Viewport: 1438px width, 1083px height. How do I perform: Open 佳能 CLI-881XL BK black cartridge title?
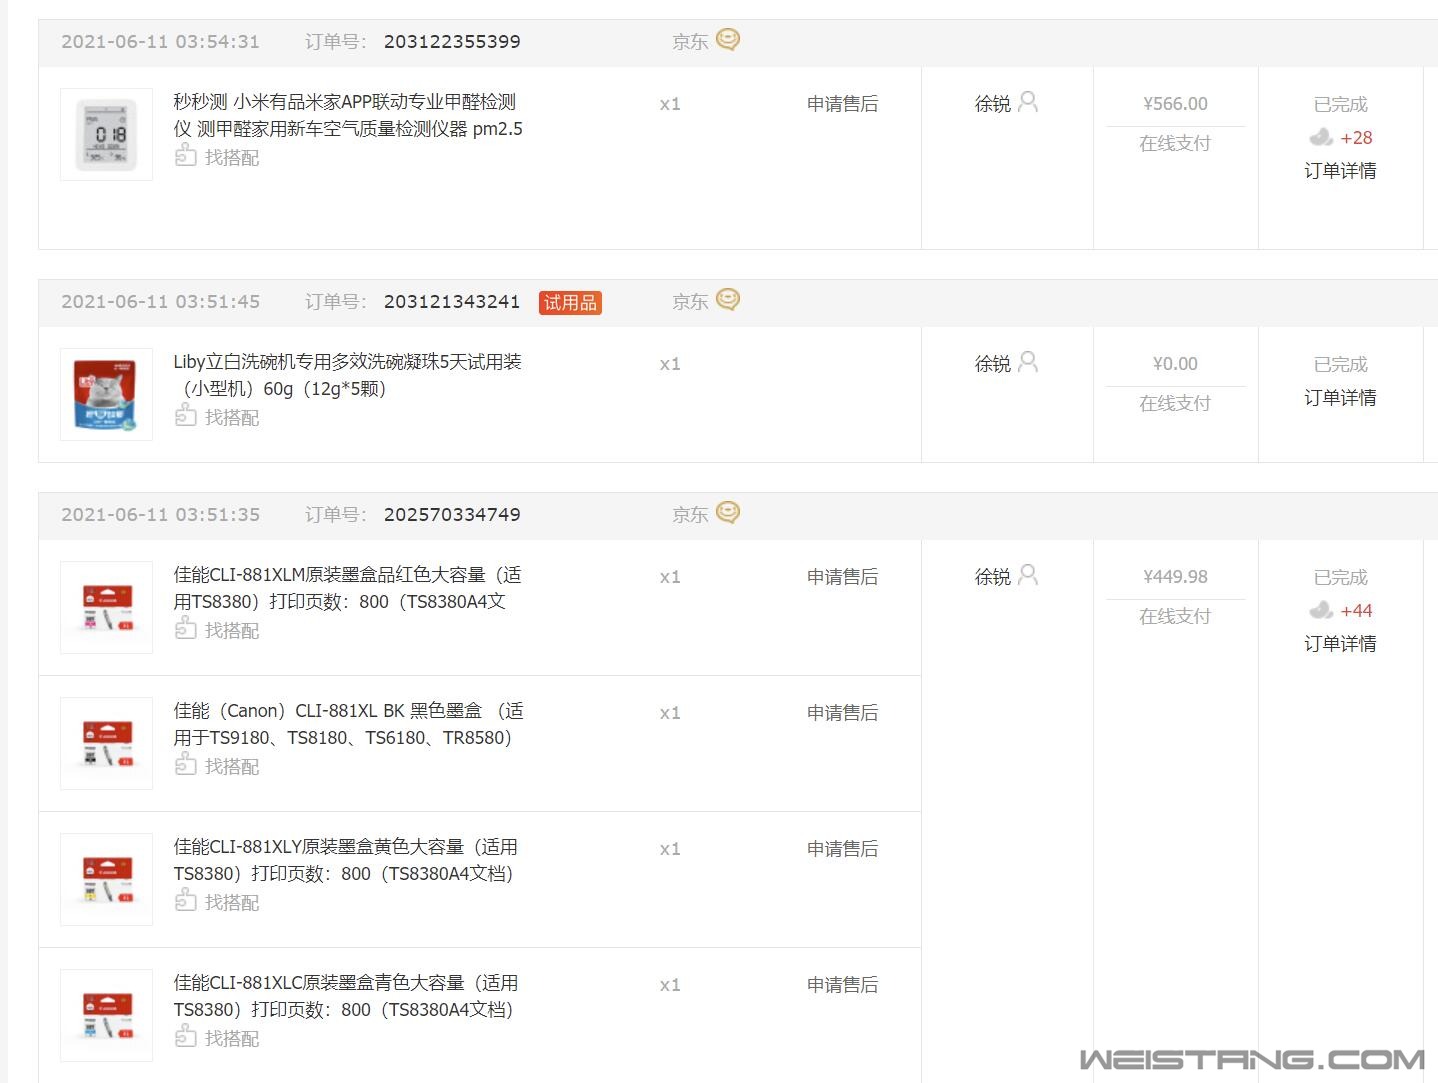pyautogui.click(x=348, y=724)
